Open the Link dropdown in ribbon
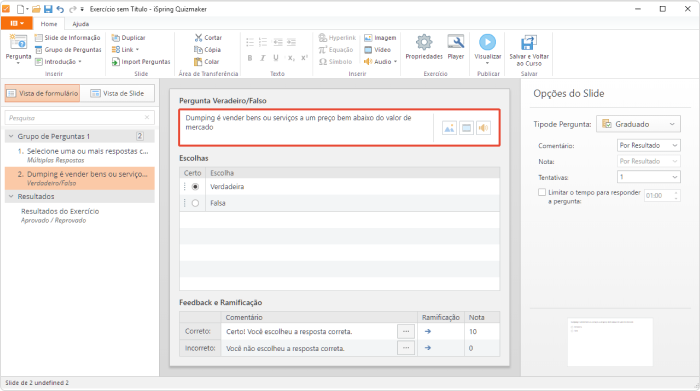This screenshot has height=391, width=700. pyautogui.click(x=125, y=50)
